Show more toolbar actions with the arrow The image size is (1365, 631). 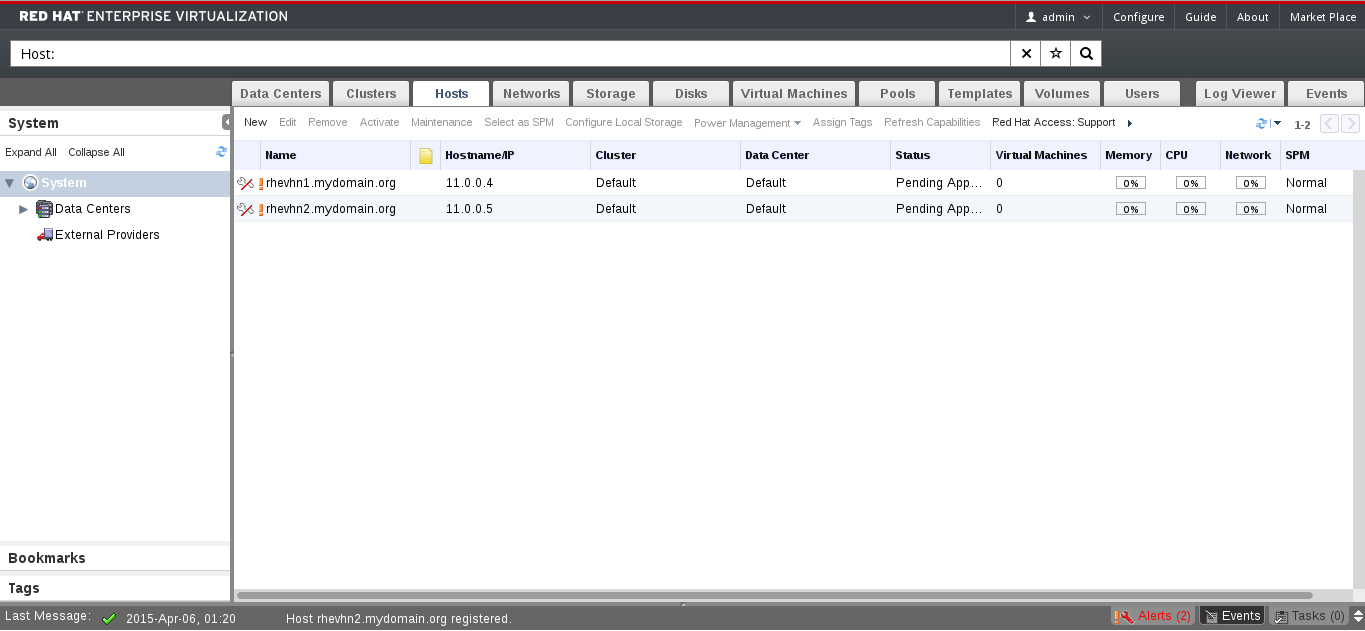[x=1130, y=123]
